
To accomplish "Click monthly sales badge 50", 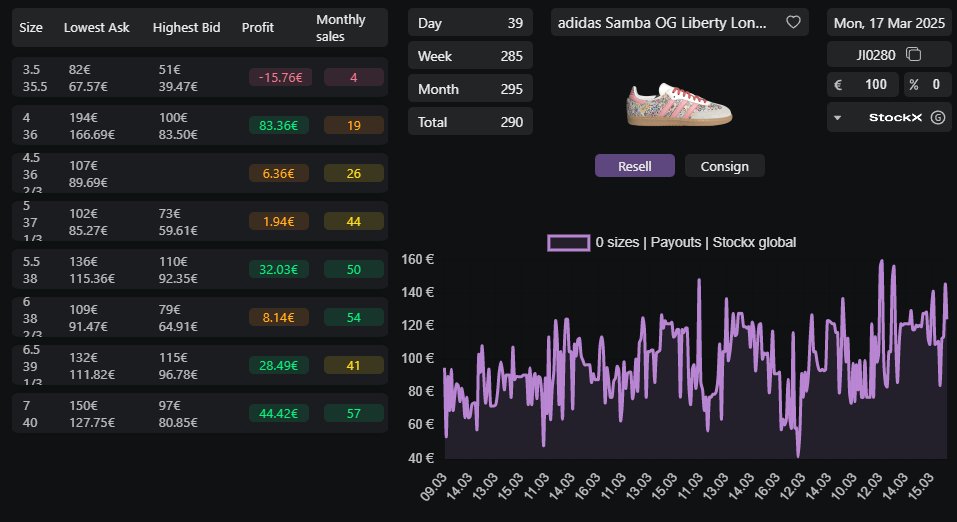I will (353, 269).
